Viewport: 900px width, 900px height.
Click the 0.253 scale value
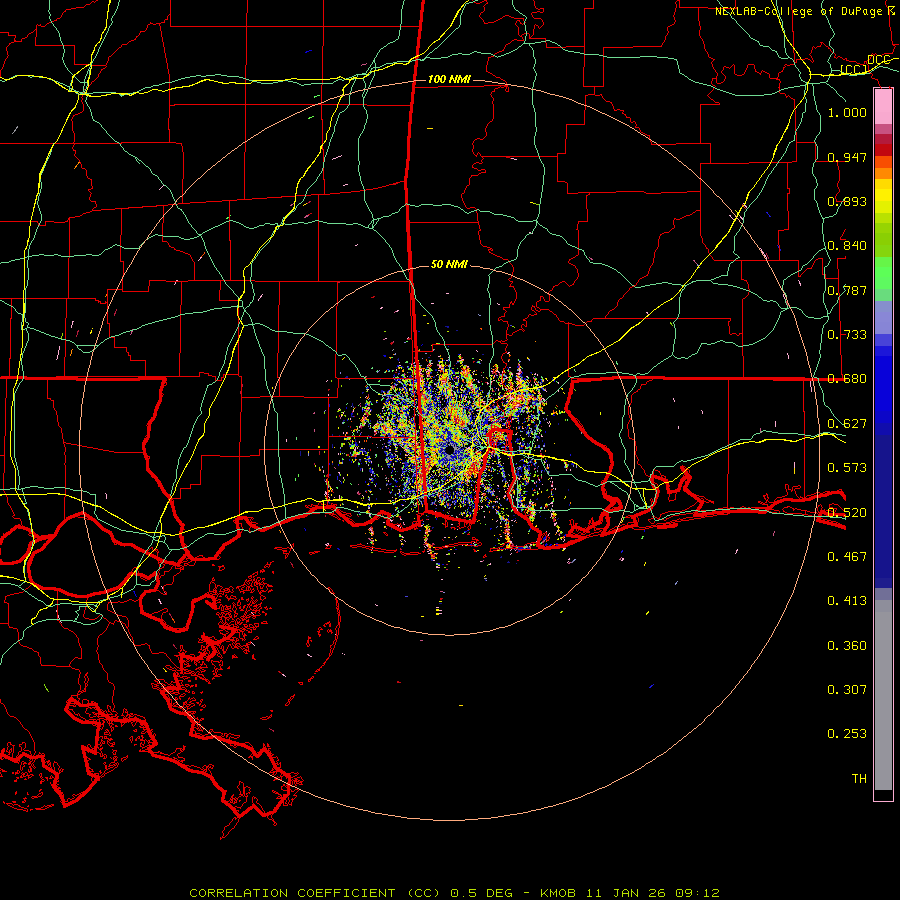click(847, 734)
